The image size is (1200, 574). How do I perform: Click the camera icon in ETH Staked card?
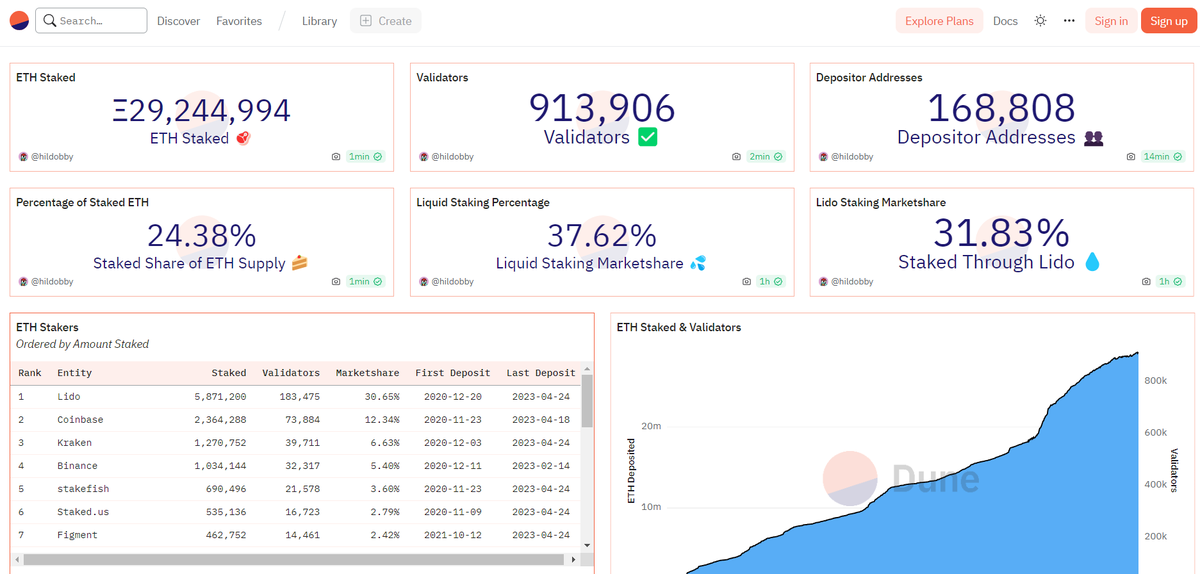[x=337, y=157]
